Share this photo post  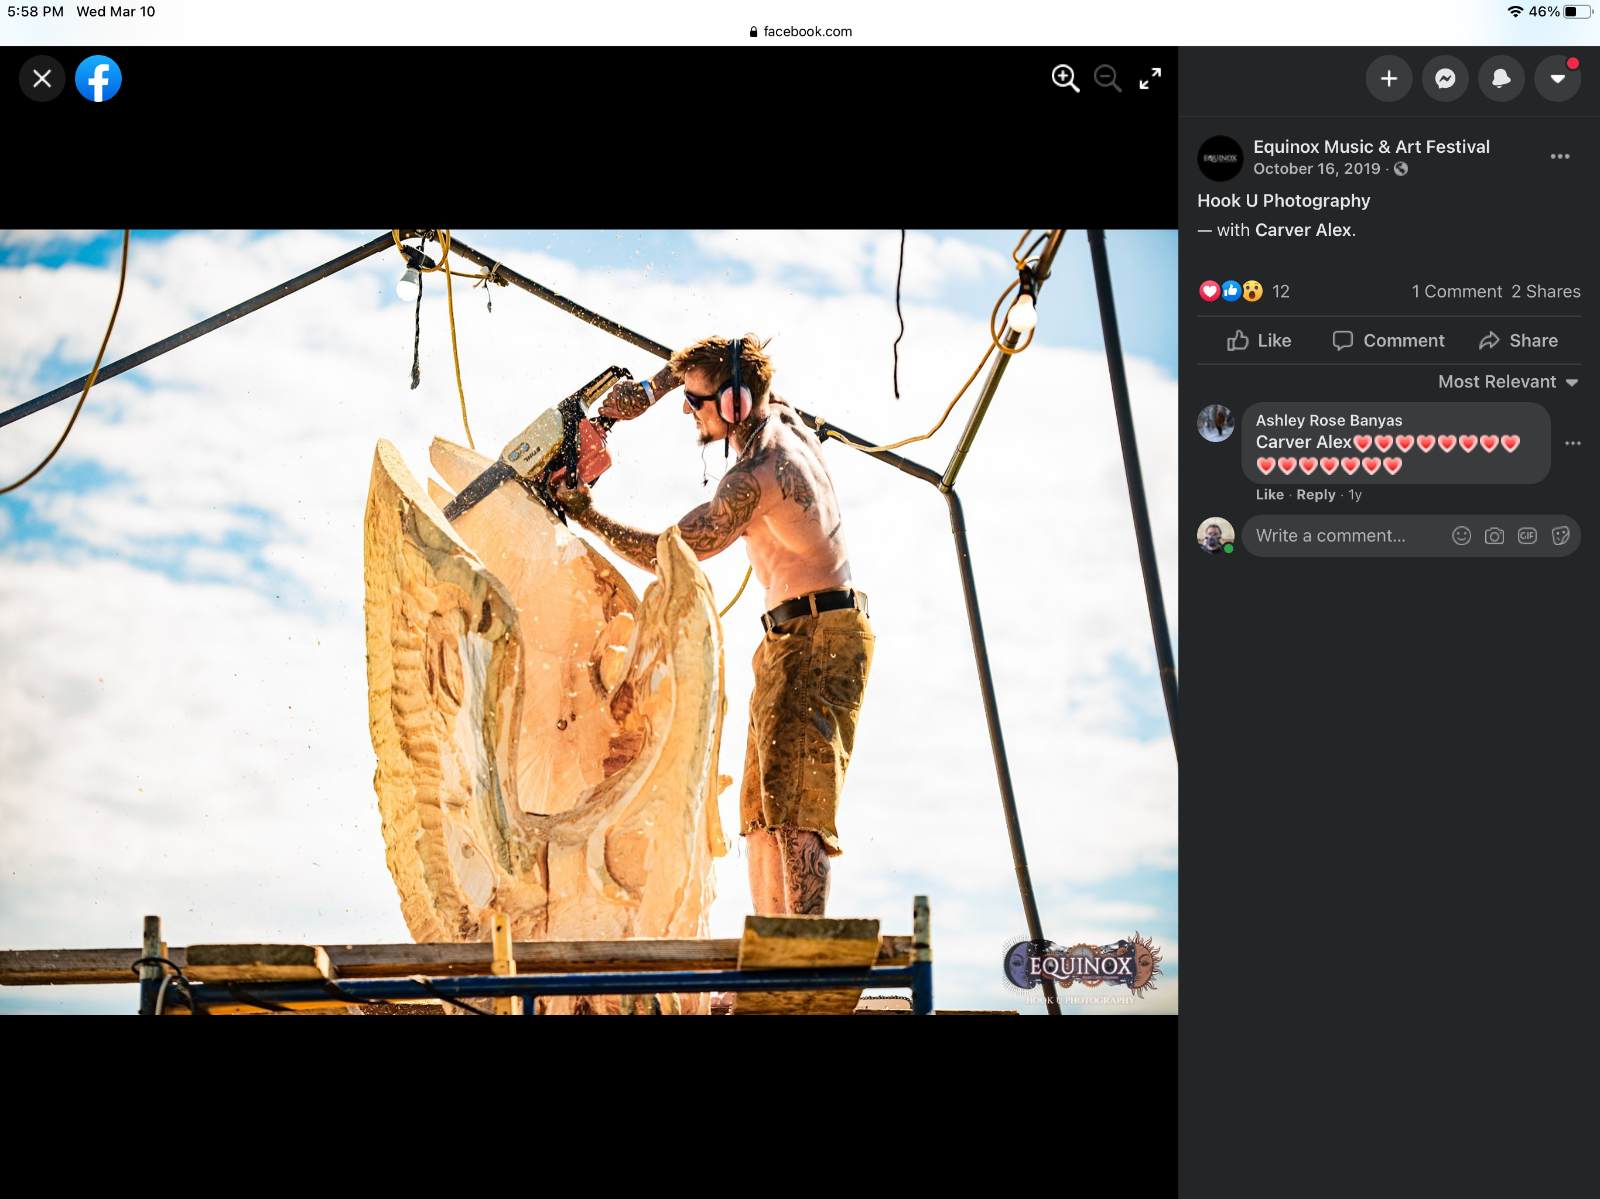[1518, 341]
